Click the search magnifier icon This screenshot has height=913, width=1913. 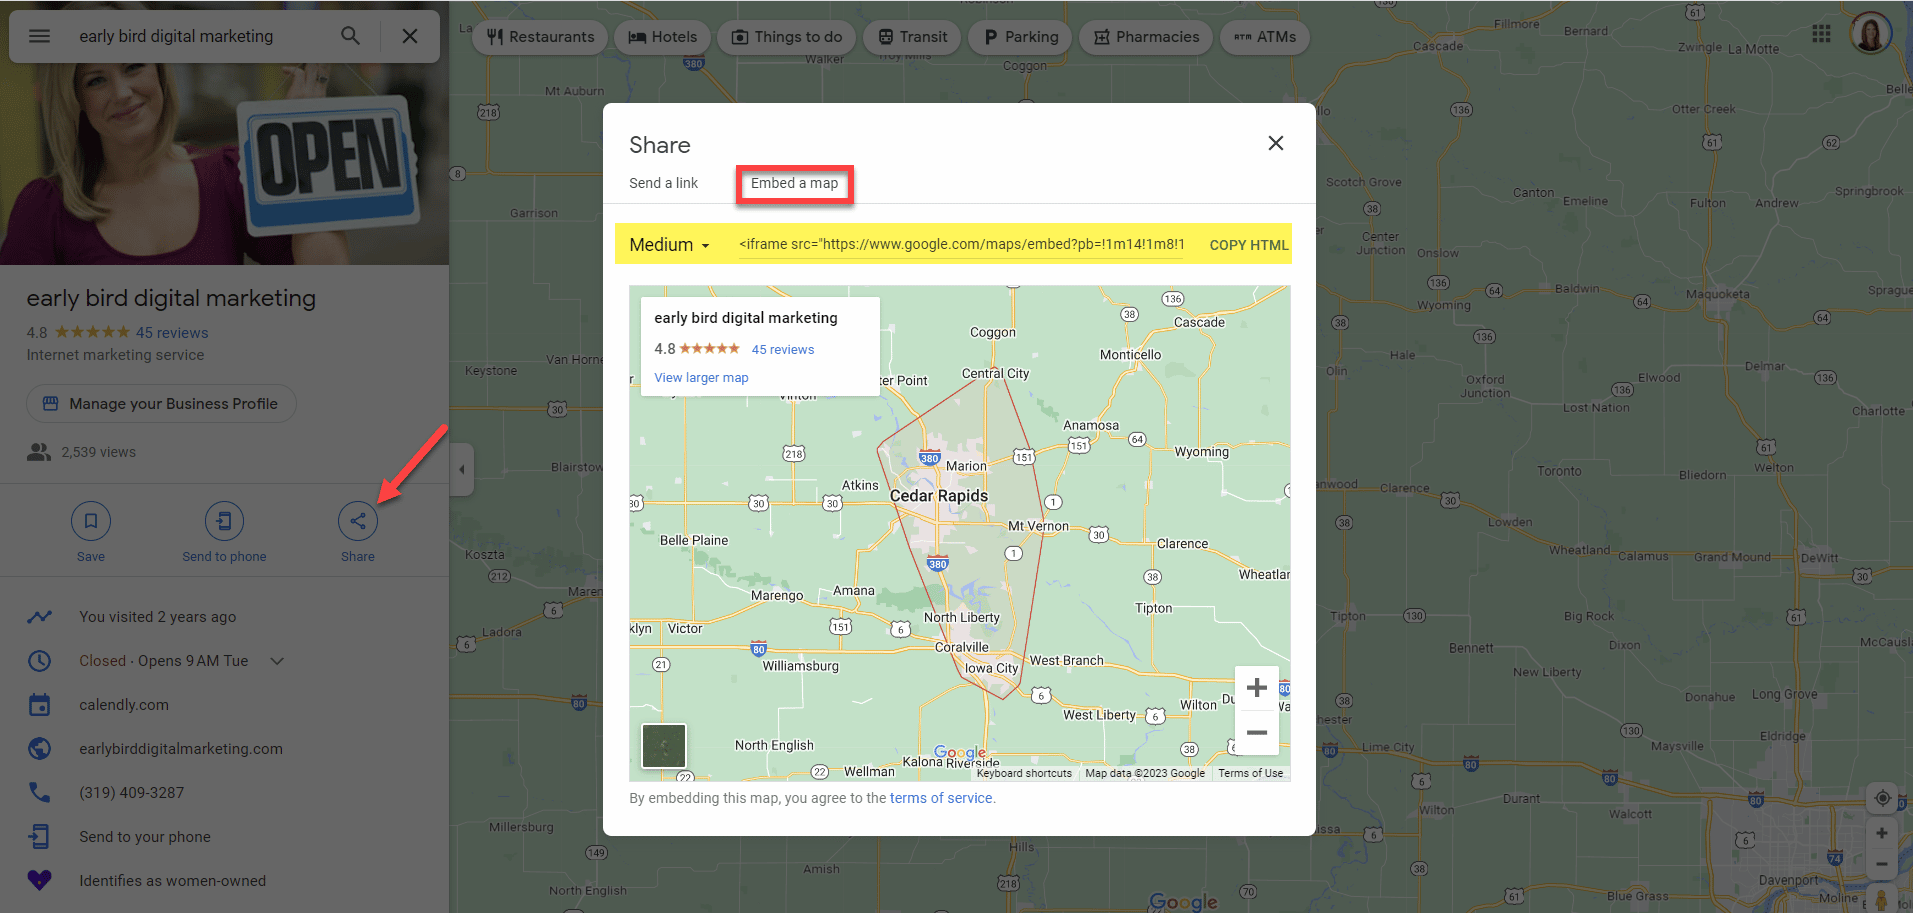click(x=350, y=36)
